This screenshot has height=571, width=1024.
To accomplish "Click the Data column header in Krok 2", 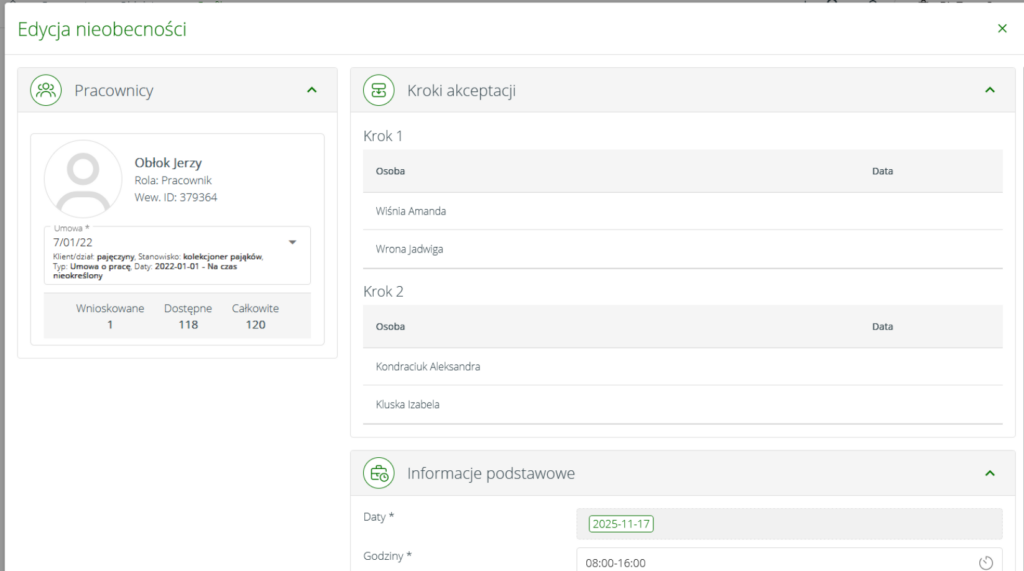I will 882,326.
